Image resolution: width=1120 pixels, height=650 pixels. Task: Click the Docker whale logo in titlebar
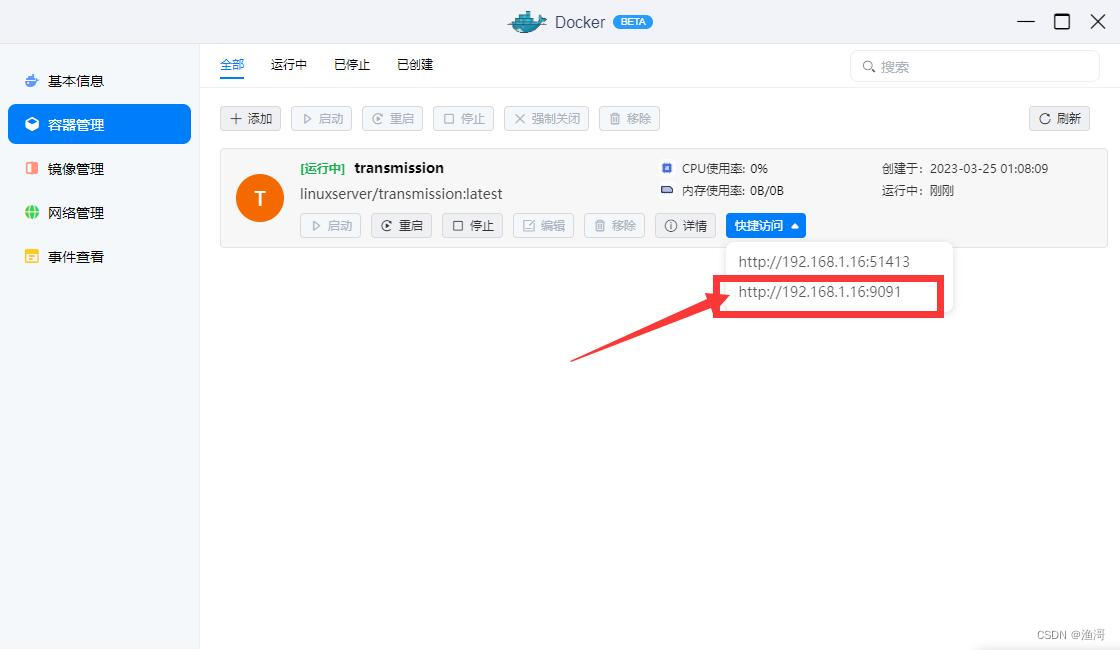coord(527,21)
